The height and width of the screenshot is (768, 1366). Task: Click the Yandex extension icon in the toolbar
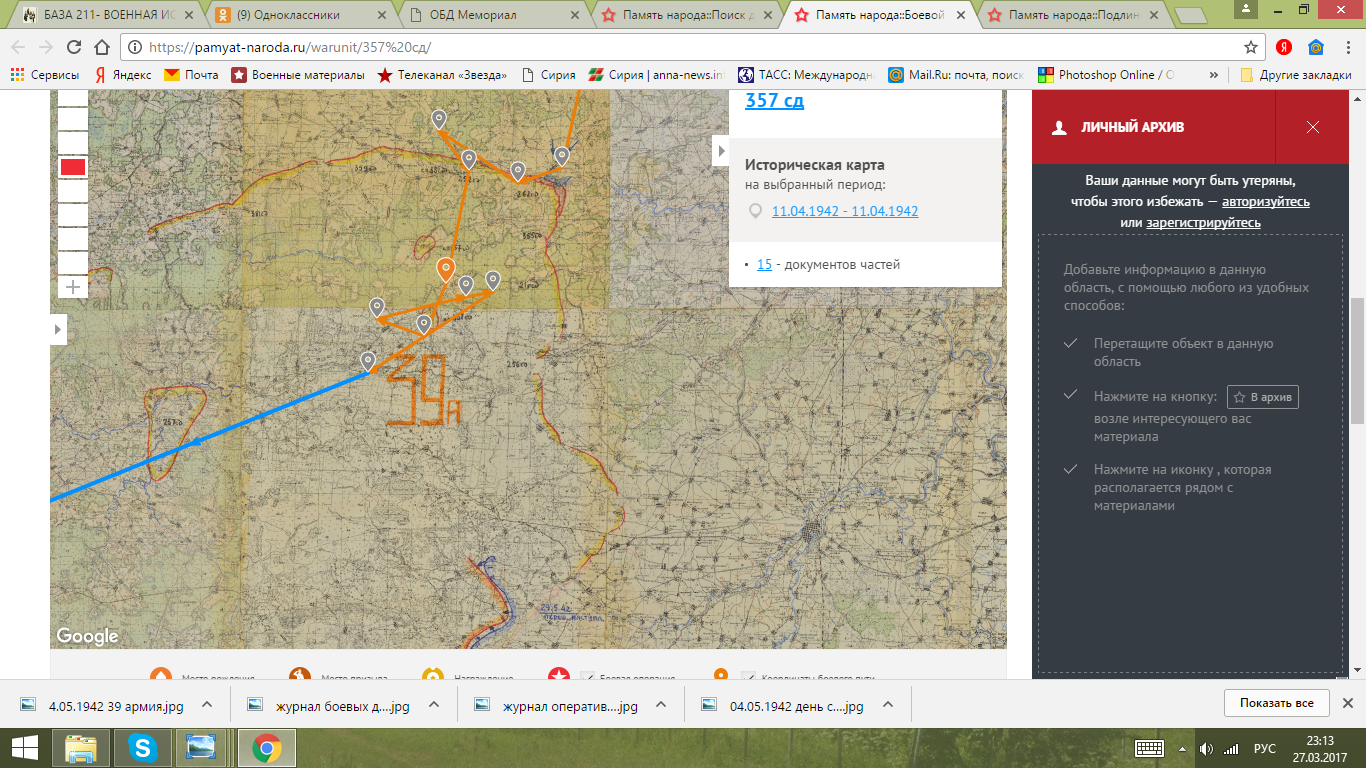click(x=1284, y=47)
